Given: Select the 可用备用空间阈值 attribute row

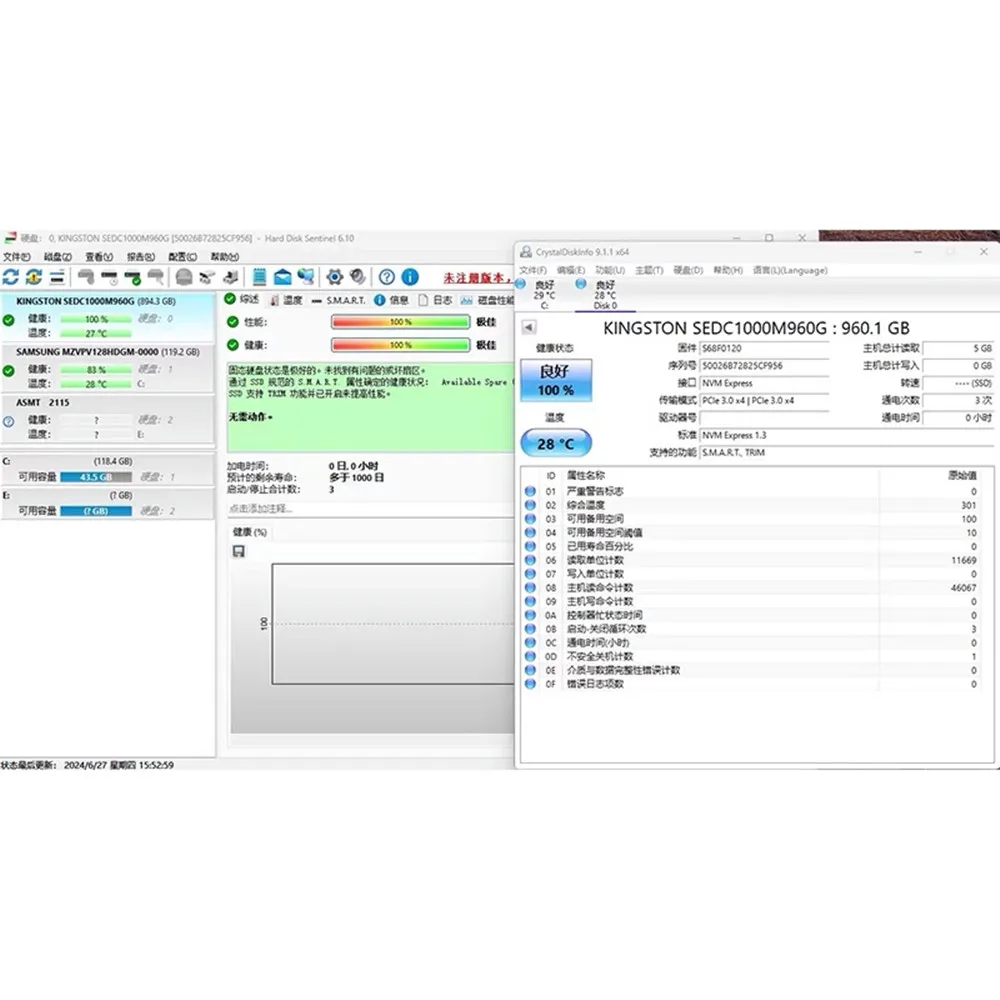Looking at the screenshot, I should pos(751,533).
